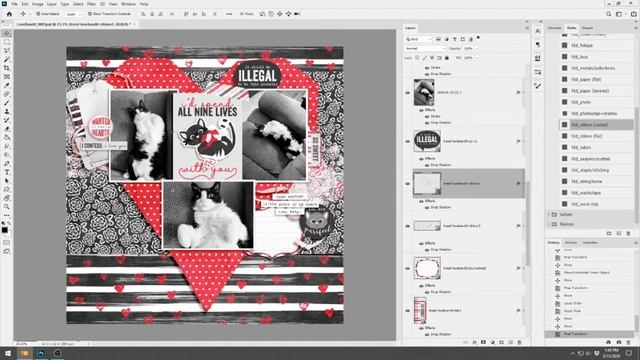640x360 pixels.
Task: Hide the journaler frame layer
Action: [x=408, y=268]
